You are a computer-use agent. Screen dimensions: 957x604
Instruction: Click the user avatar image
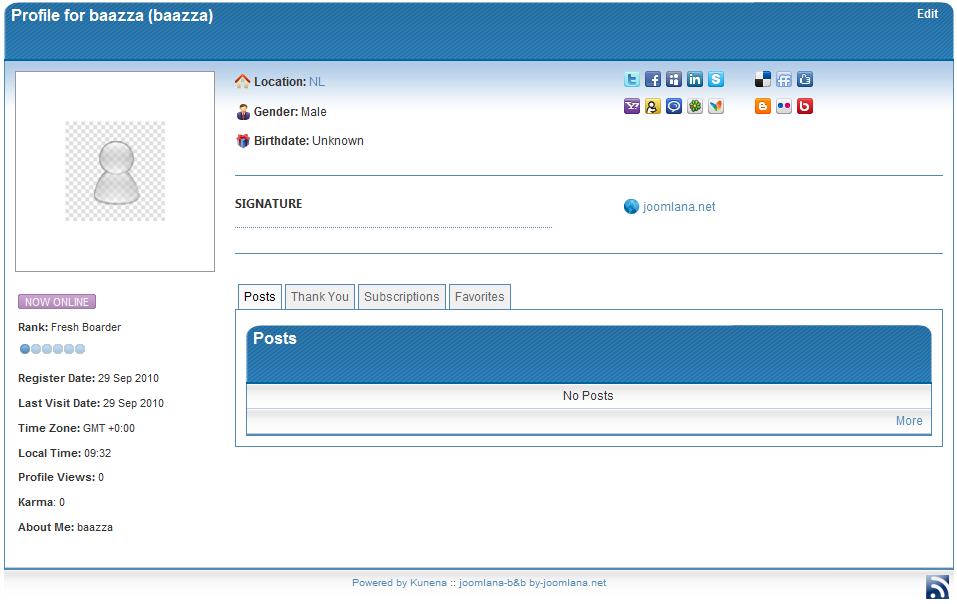pyautogui.click(x=115, y=171)
